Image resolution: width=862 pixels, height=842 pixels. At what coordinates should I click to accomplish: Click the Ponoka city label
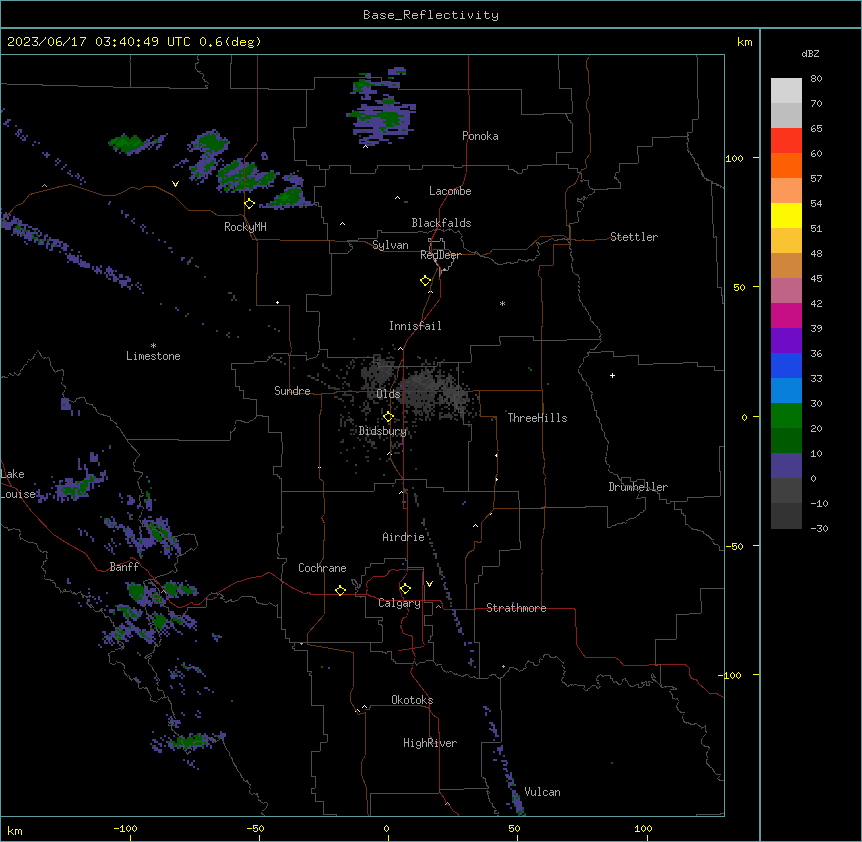(x=480, y=136)
